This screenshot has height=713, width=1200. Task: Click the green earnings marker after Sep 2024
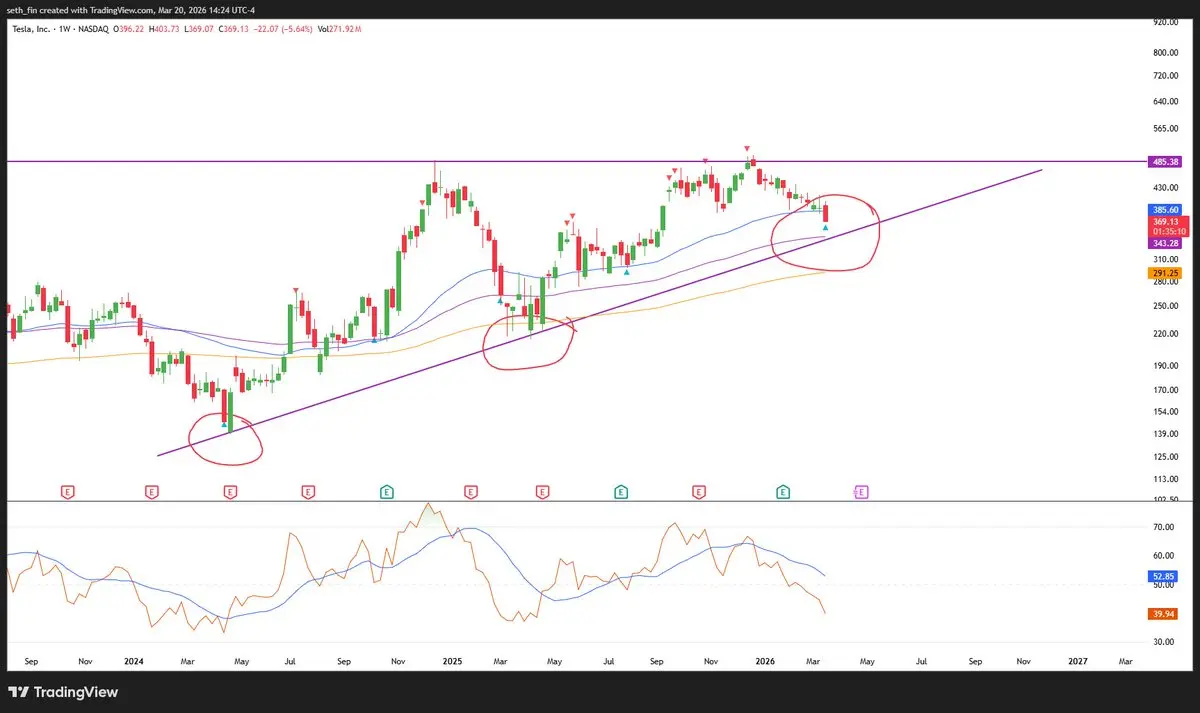point(387,492)
